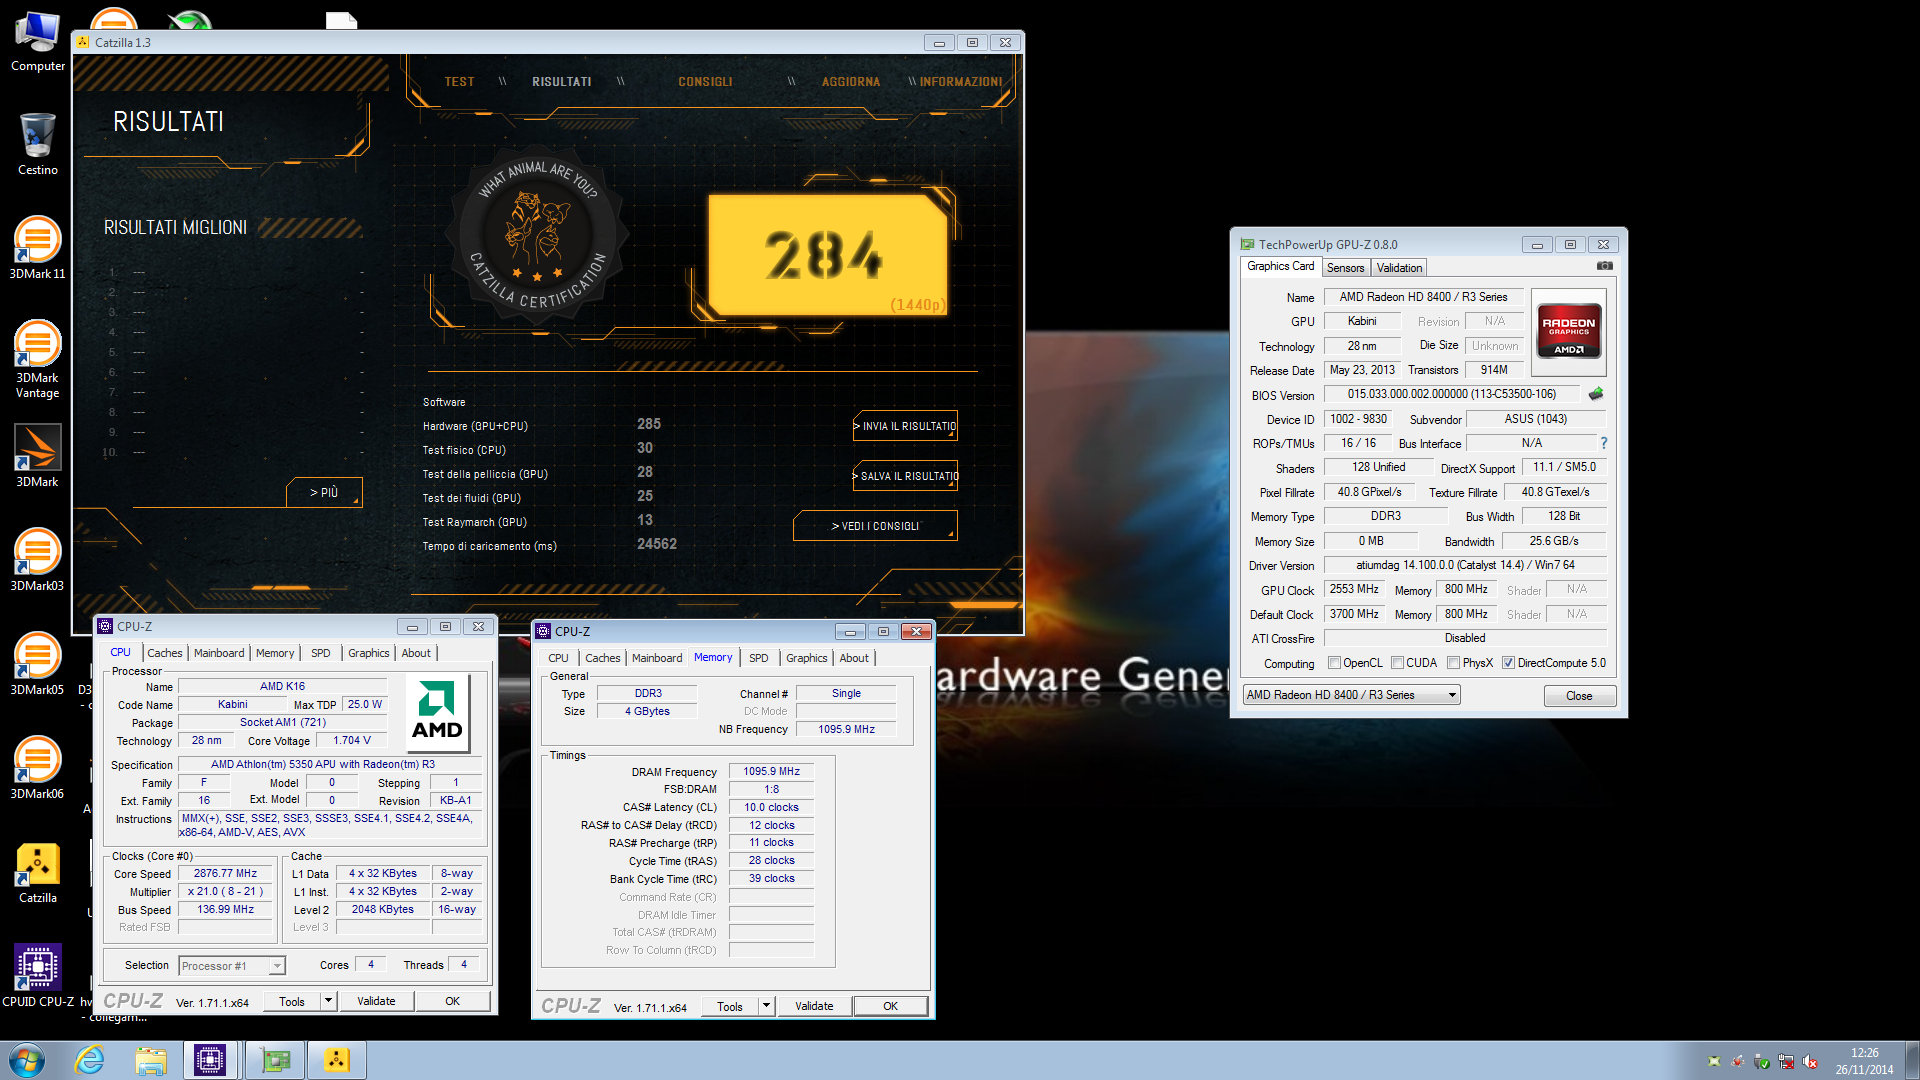Open the About tab in left CPU-Z window
Viewport: 1920px width, 1080px height.
point(416,653)
